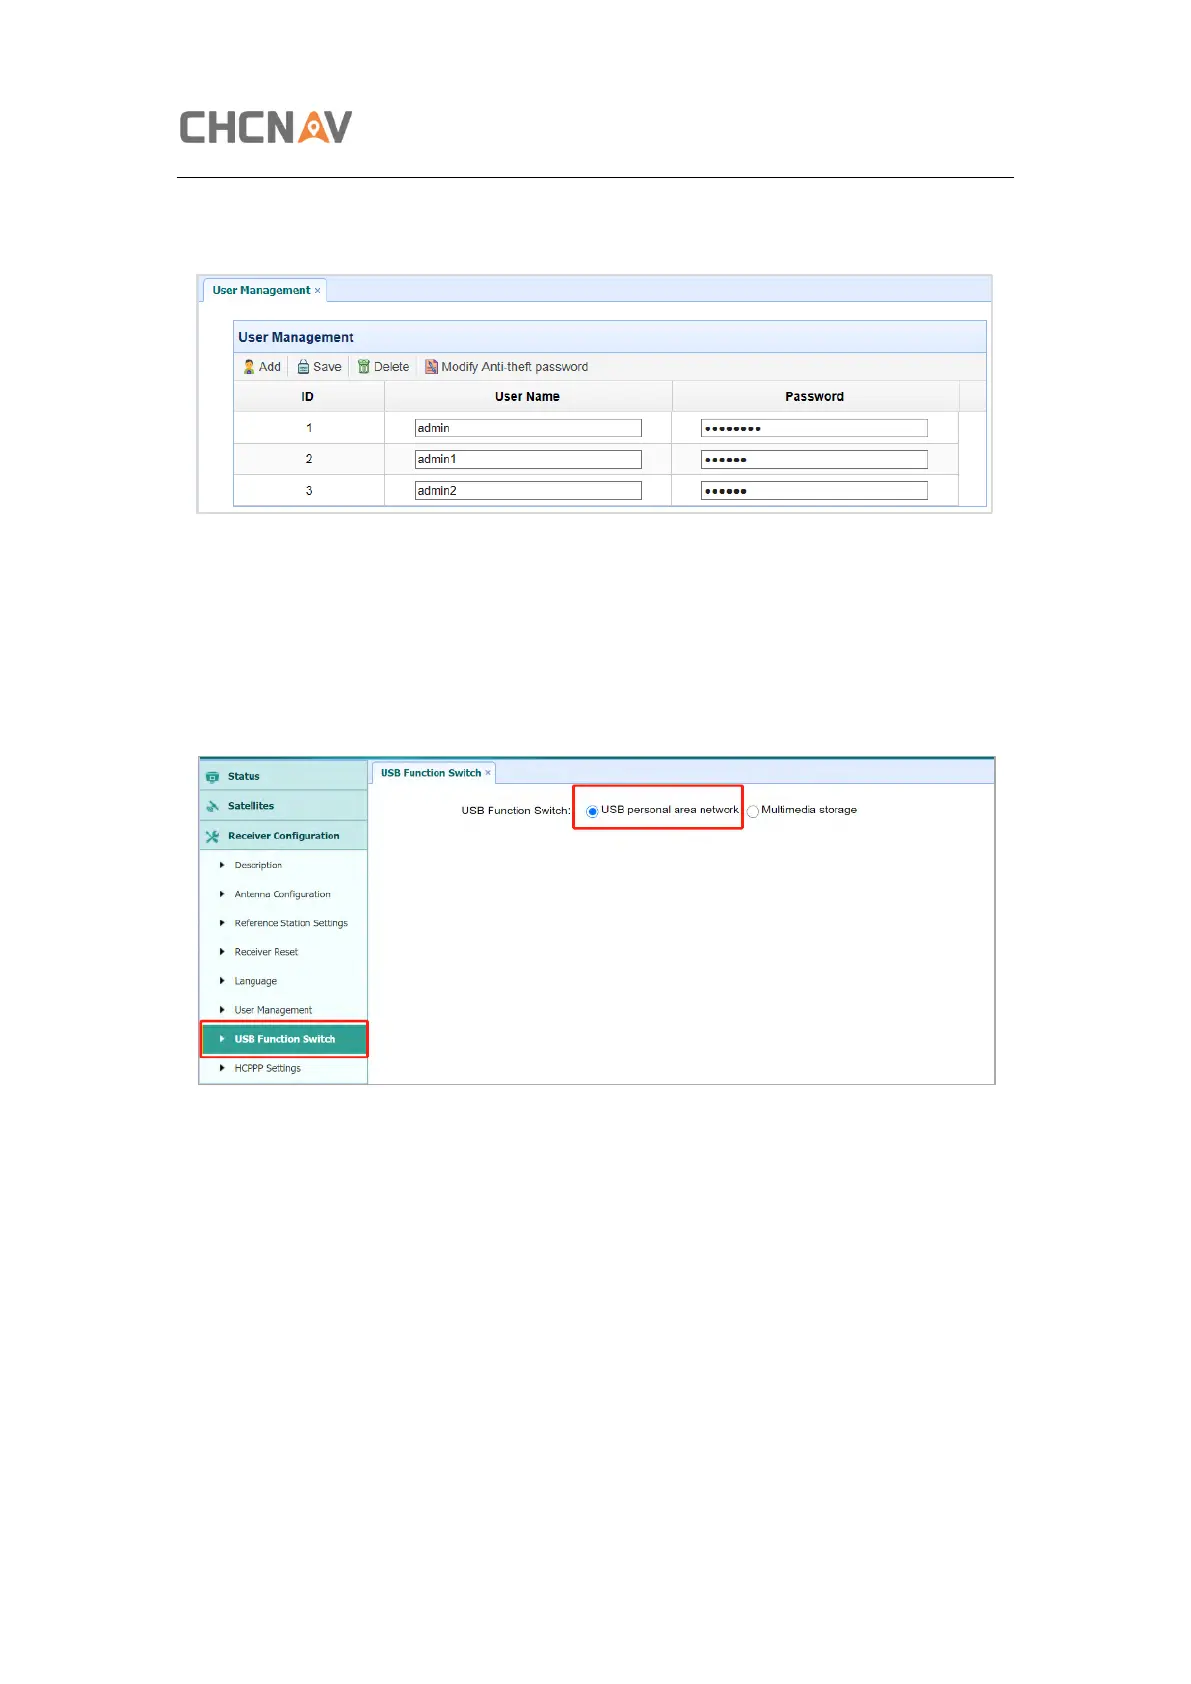Select USB Function Switch sidebar item
1191x1684 pixels.
(x=284, y=1039)
